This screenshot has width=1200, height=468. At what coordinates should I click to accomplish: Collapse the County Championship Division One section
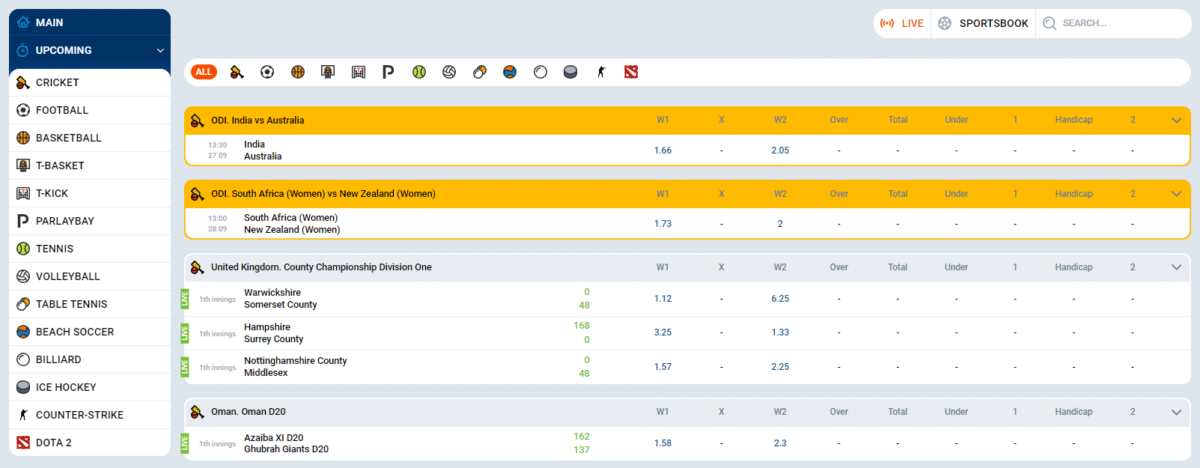[1176, 267]
